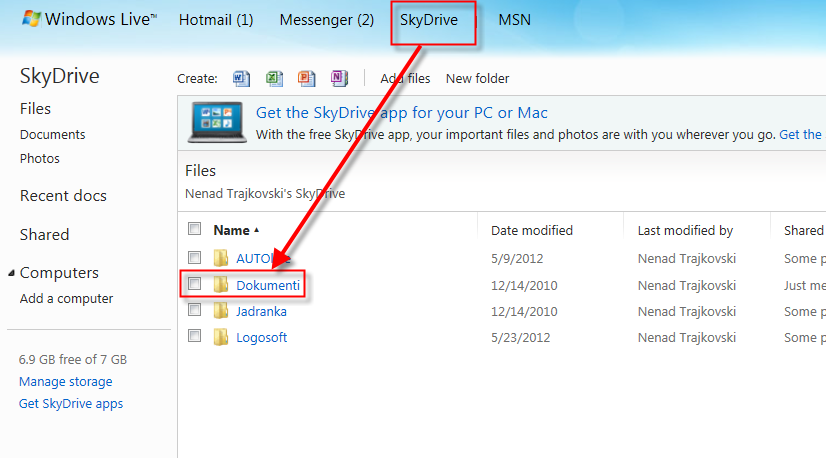Create a new Excel workbook
This screenshot has height=458, width=826.
(x=274, y=78)
